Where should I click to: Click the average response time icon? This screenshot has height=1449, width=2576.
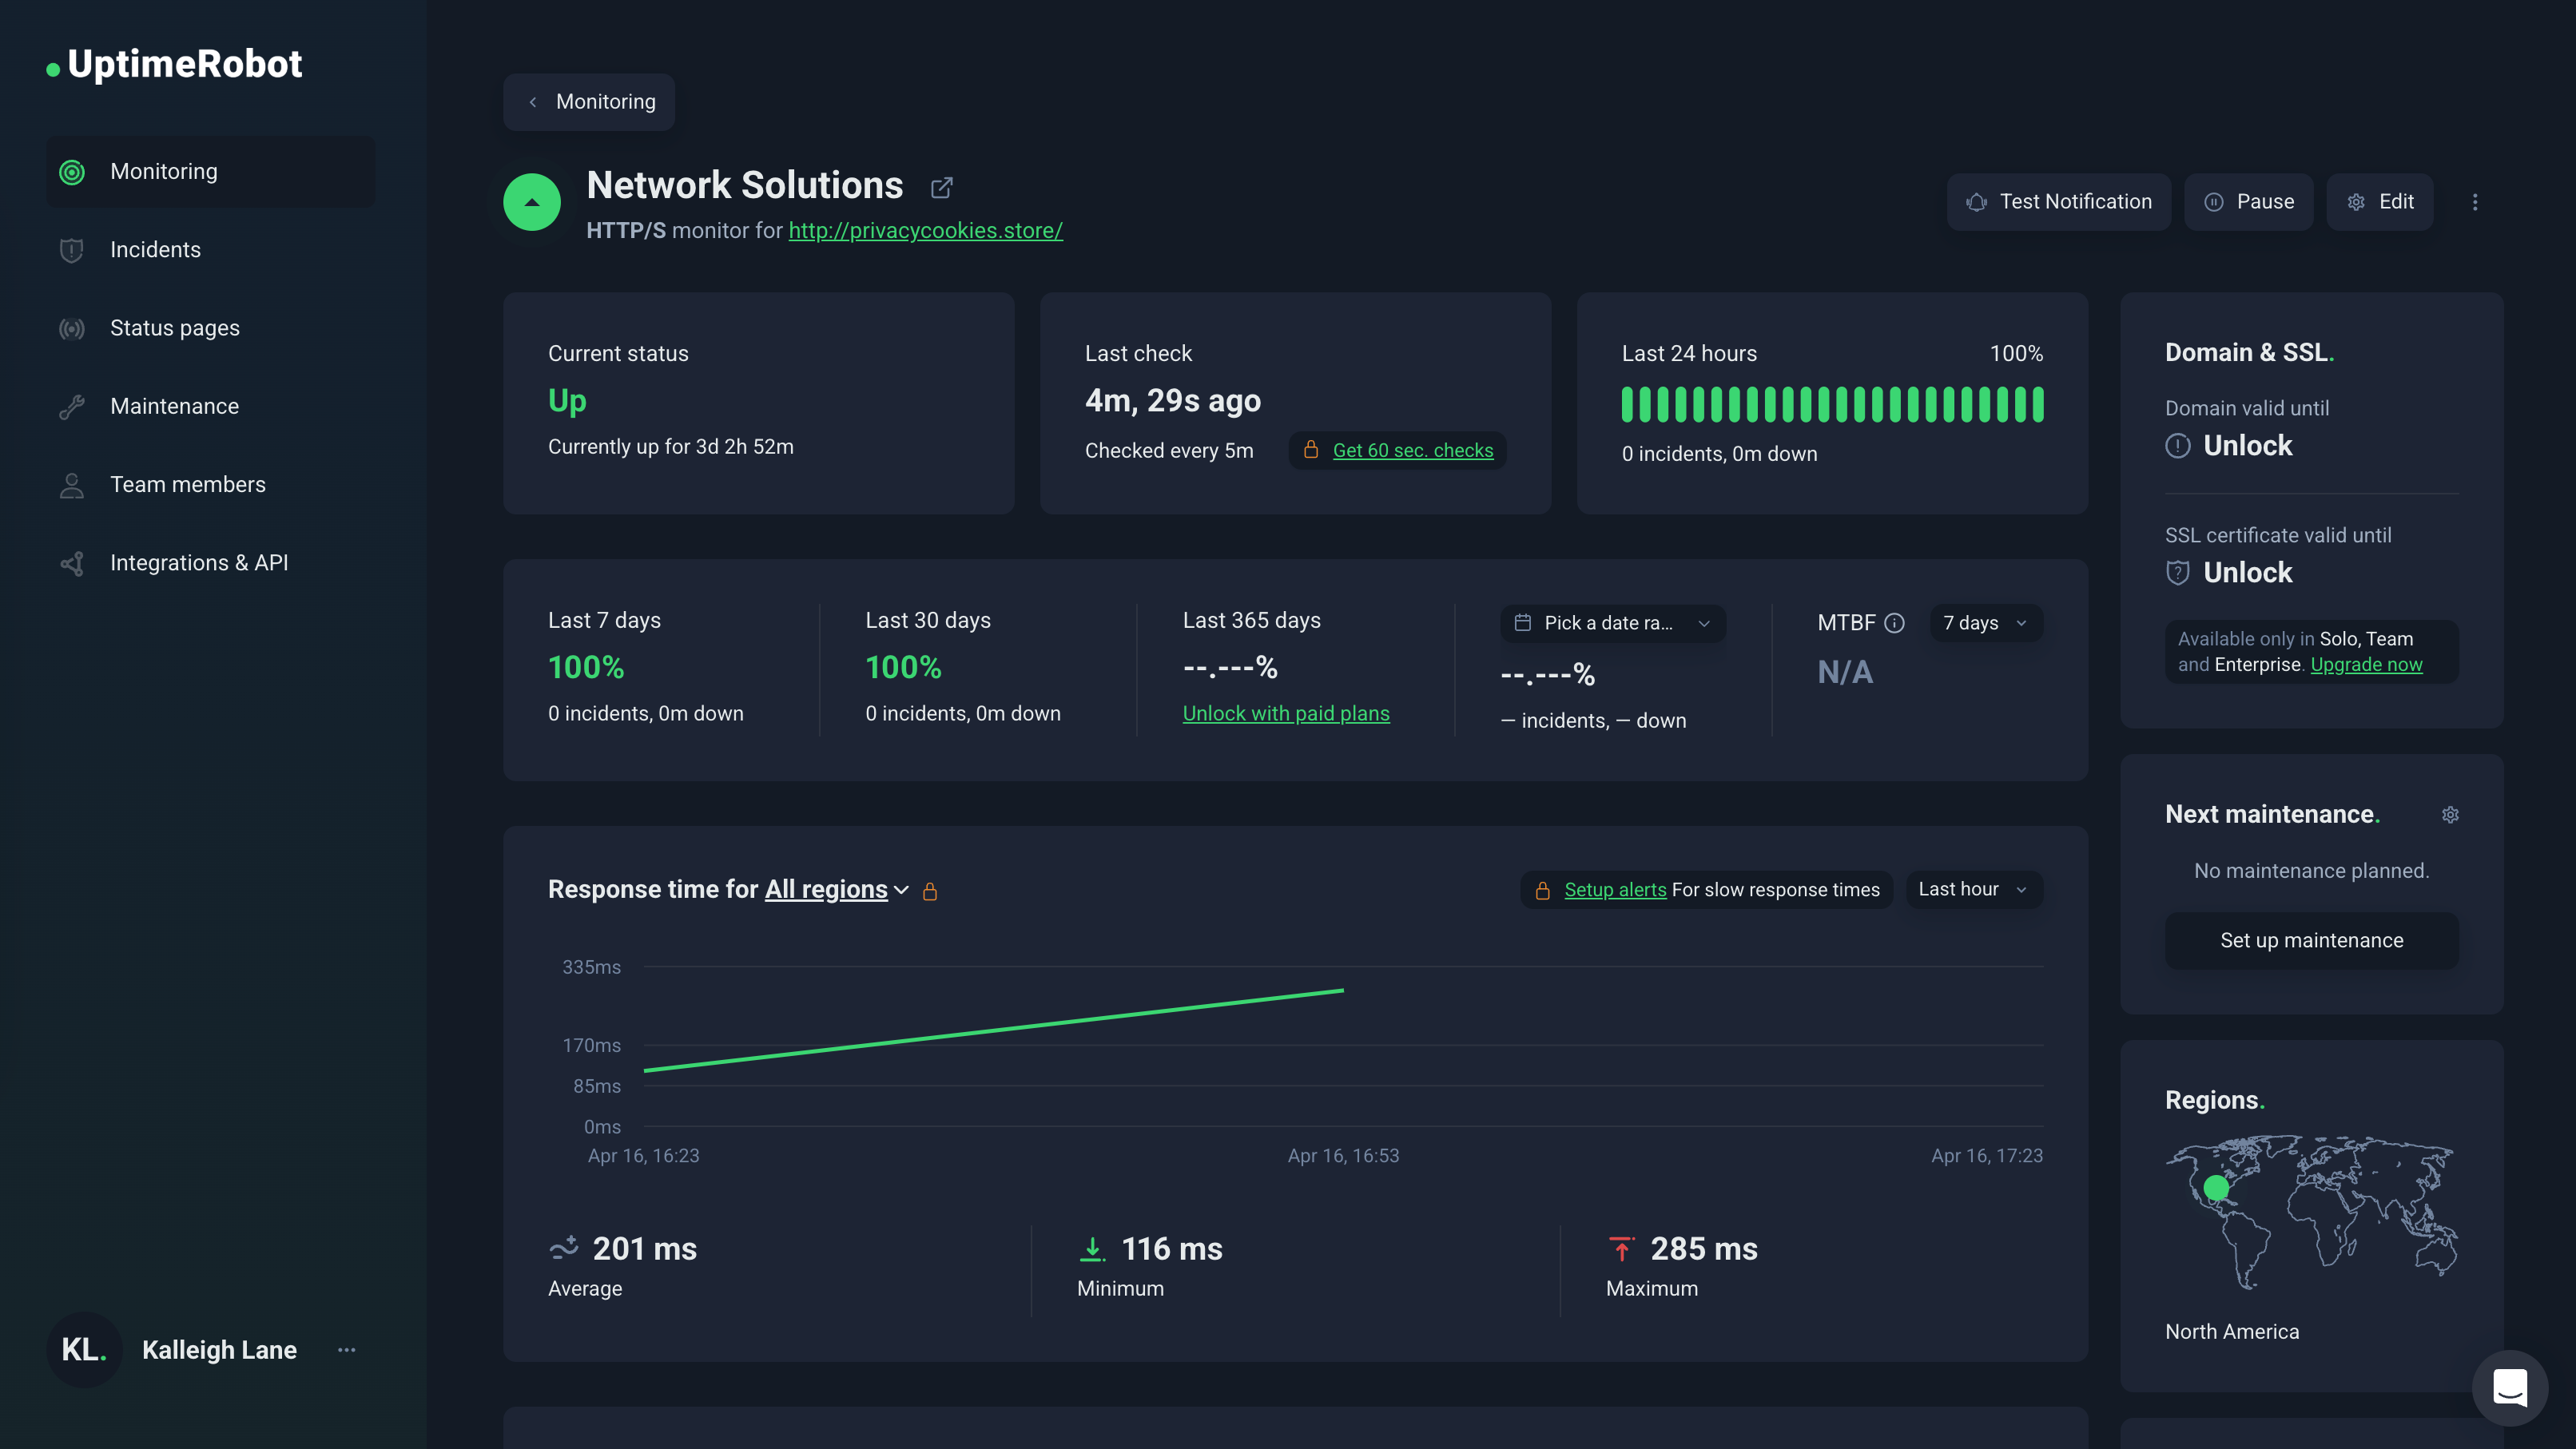tap(564, 1248)
